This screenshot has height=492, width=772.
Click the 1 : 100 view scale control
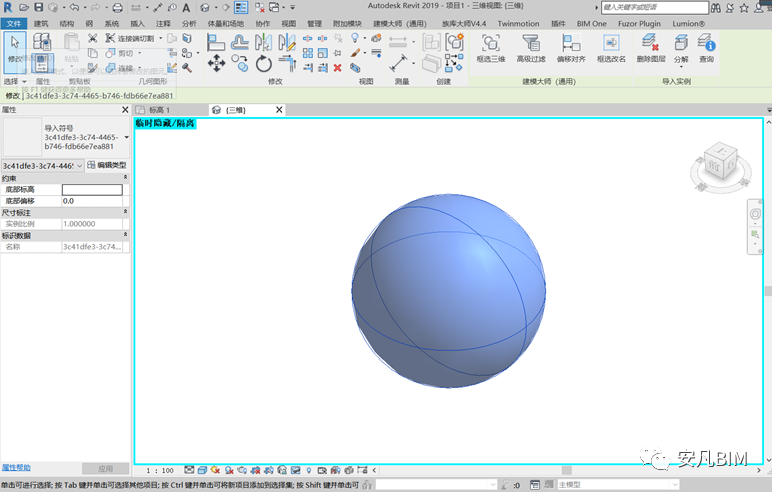click(x=160, y=469)
